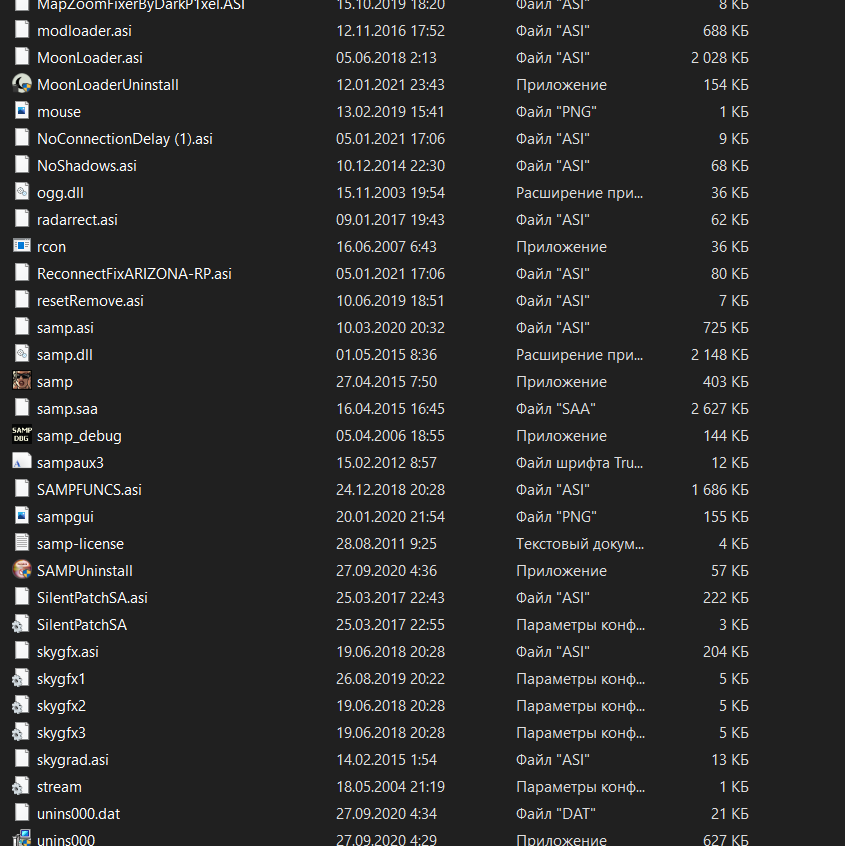Screen dimensions: 845x846
Task: Select the file name modloader.asi
Action: point(84,31)
